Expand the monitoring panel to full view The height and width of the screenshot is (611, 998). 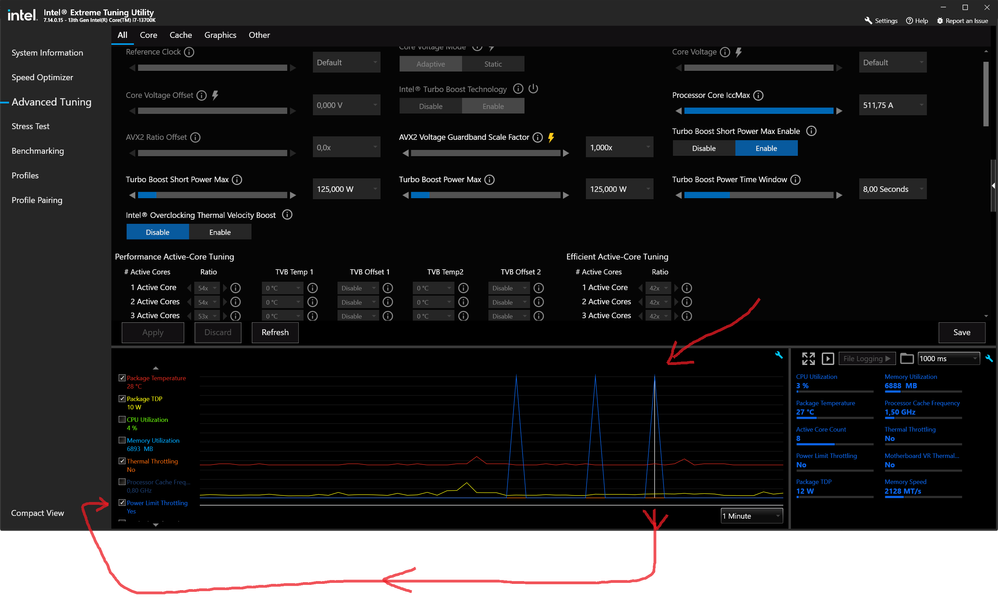click(x=808, y=359)
